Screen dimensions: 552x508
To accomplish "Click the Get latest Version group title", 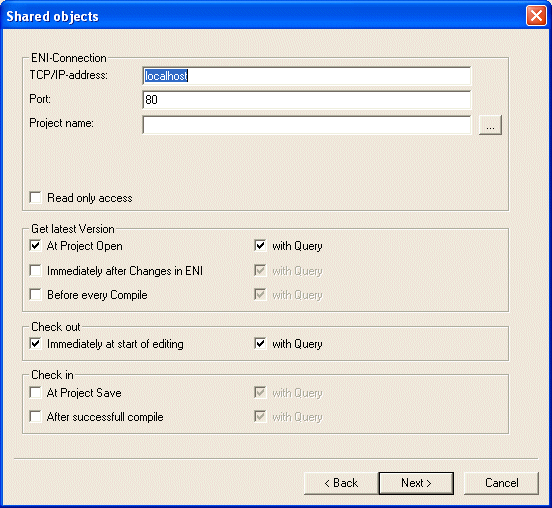I will 73,229.
